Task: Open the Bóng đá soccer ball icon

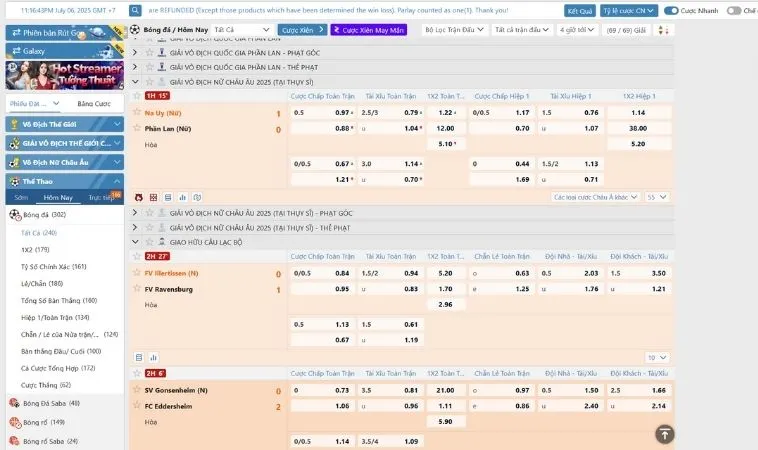Action: click(x=15, y=215)
